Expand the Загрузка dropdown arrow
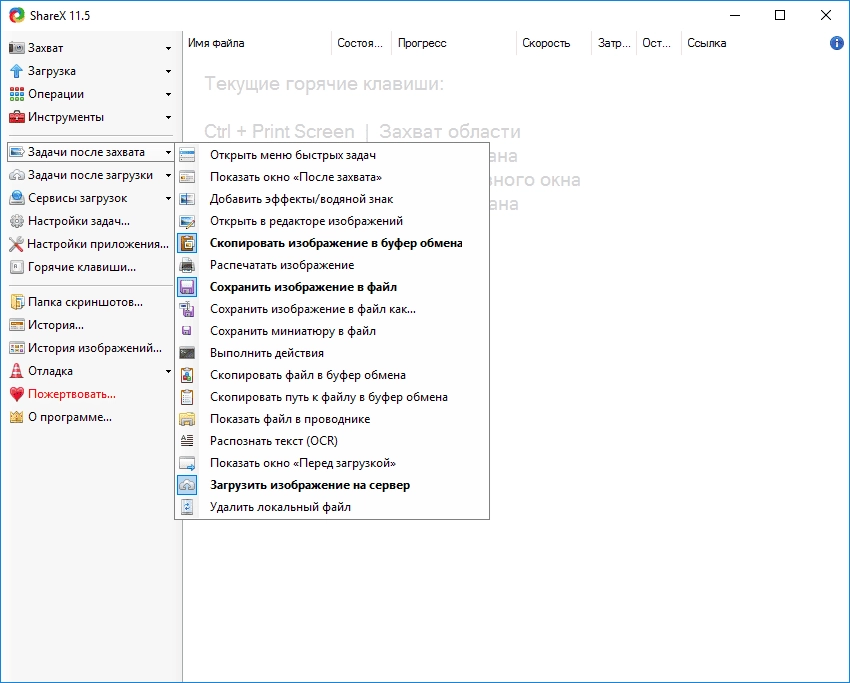This screenshot has width=850, height=683. (x=169, y=72)
